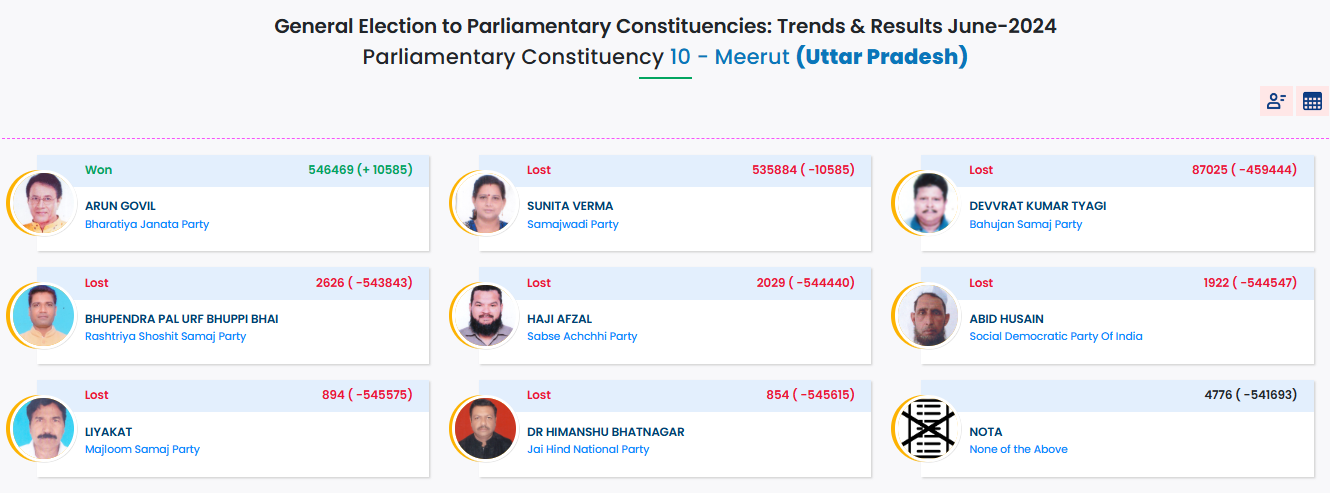Click Social Democratic Party Of India label
This screenshot has height=493, width=1330.
click(x=1055, y=337)
